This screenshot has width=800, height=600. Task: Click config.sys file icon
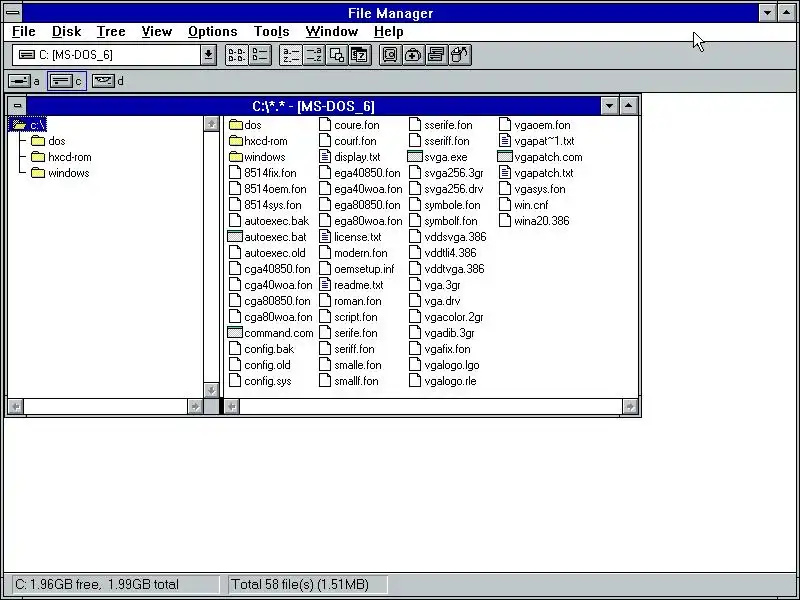[x=235, y=381]
